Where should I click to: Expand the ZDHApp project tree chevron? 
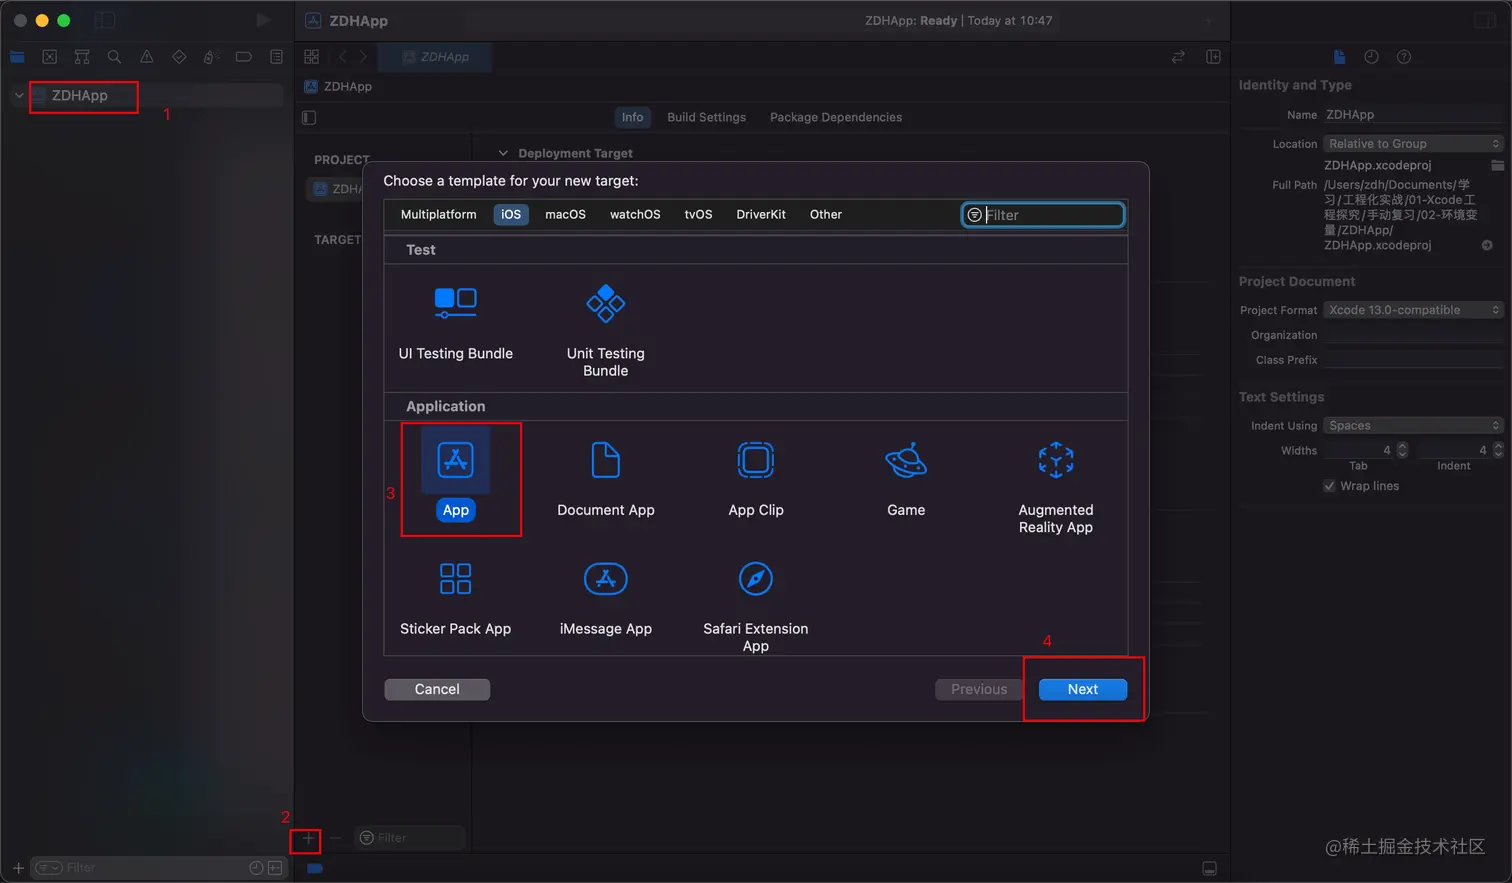(x=18, y=95)
